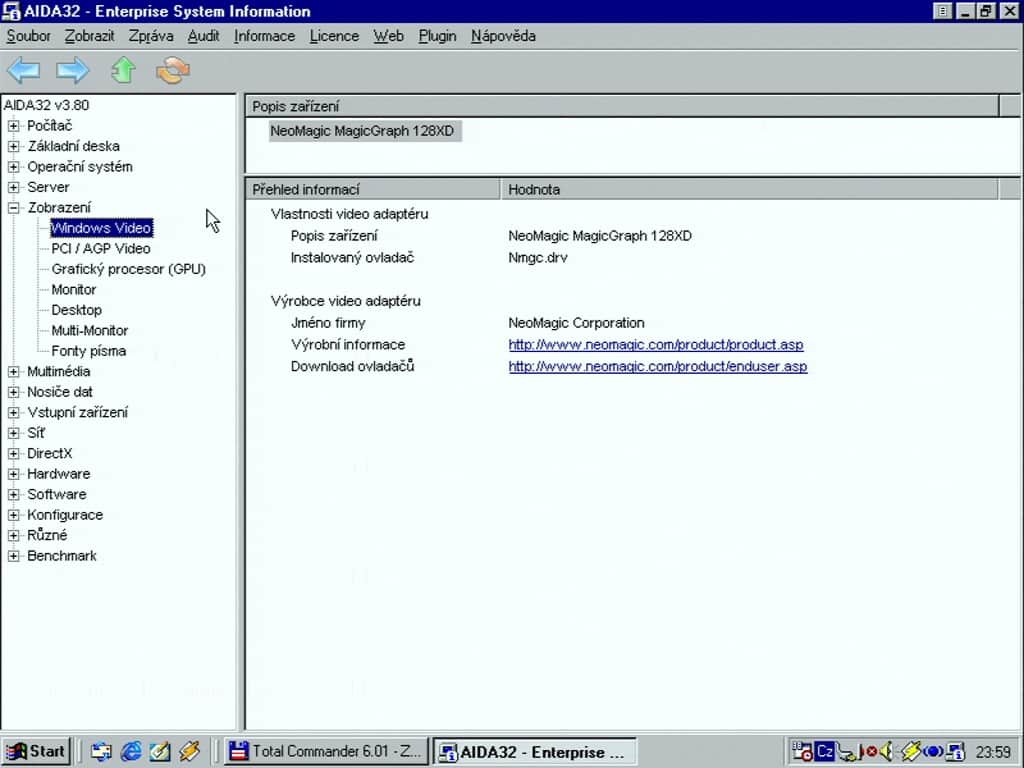
Task: Open the Informace menu
Action: [x=264, y=36]
